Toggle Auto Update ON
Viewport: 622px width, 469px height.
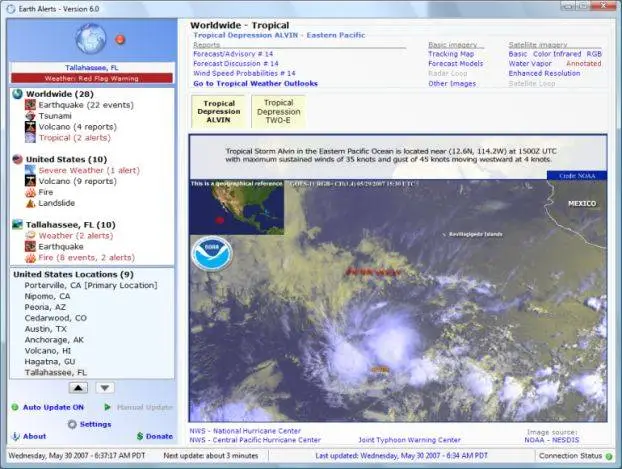53,407
